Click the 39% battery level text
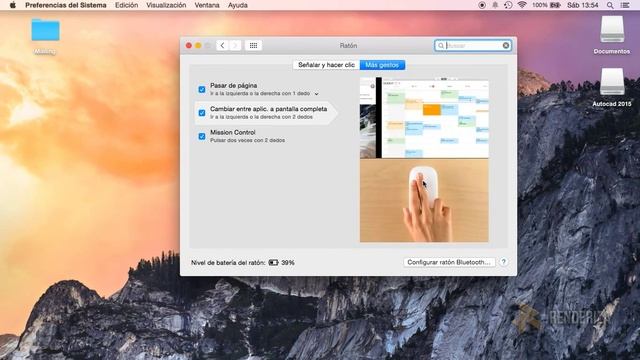The height and width of the screenshot is (360, 640). click(288, 262)
